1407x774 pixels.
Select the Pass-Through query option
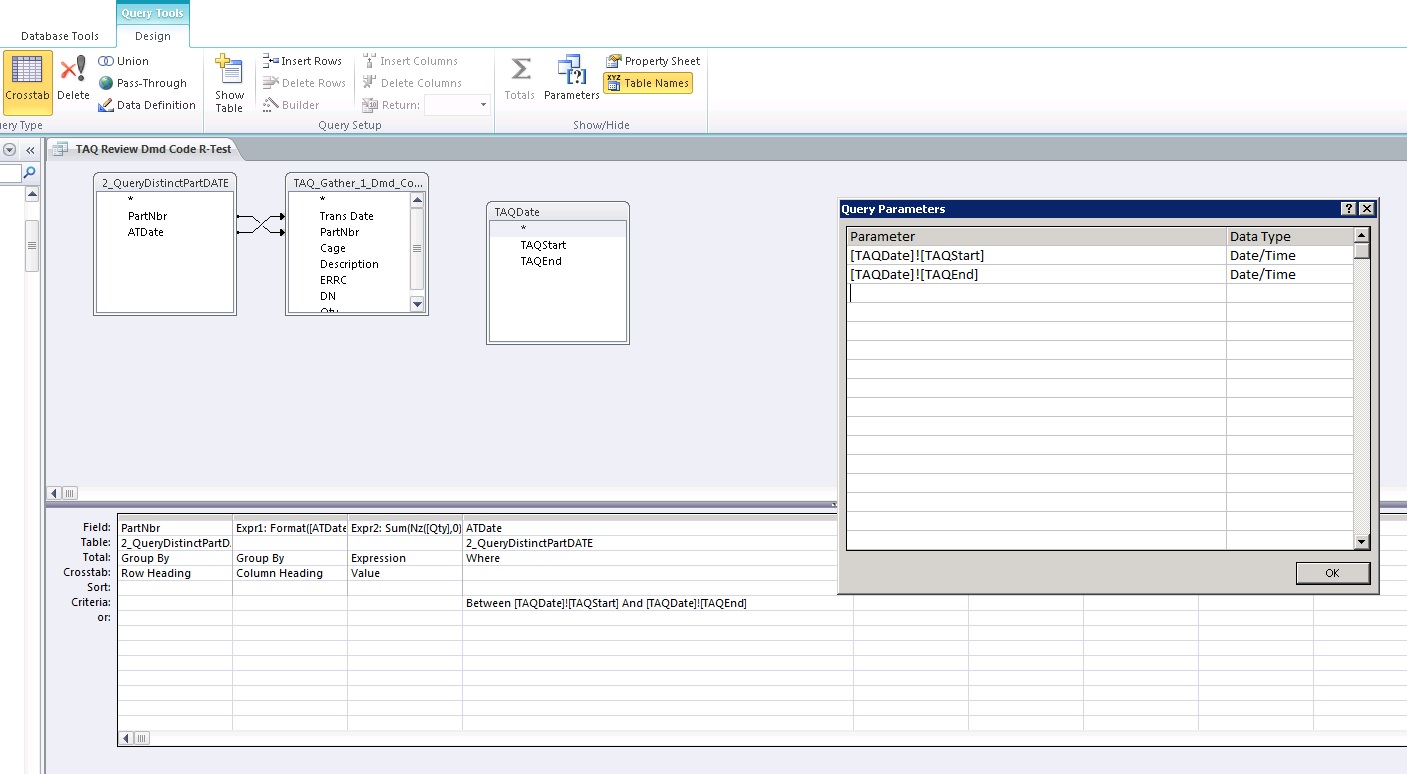143,83
